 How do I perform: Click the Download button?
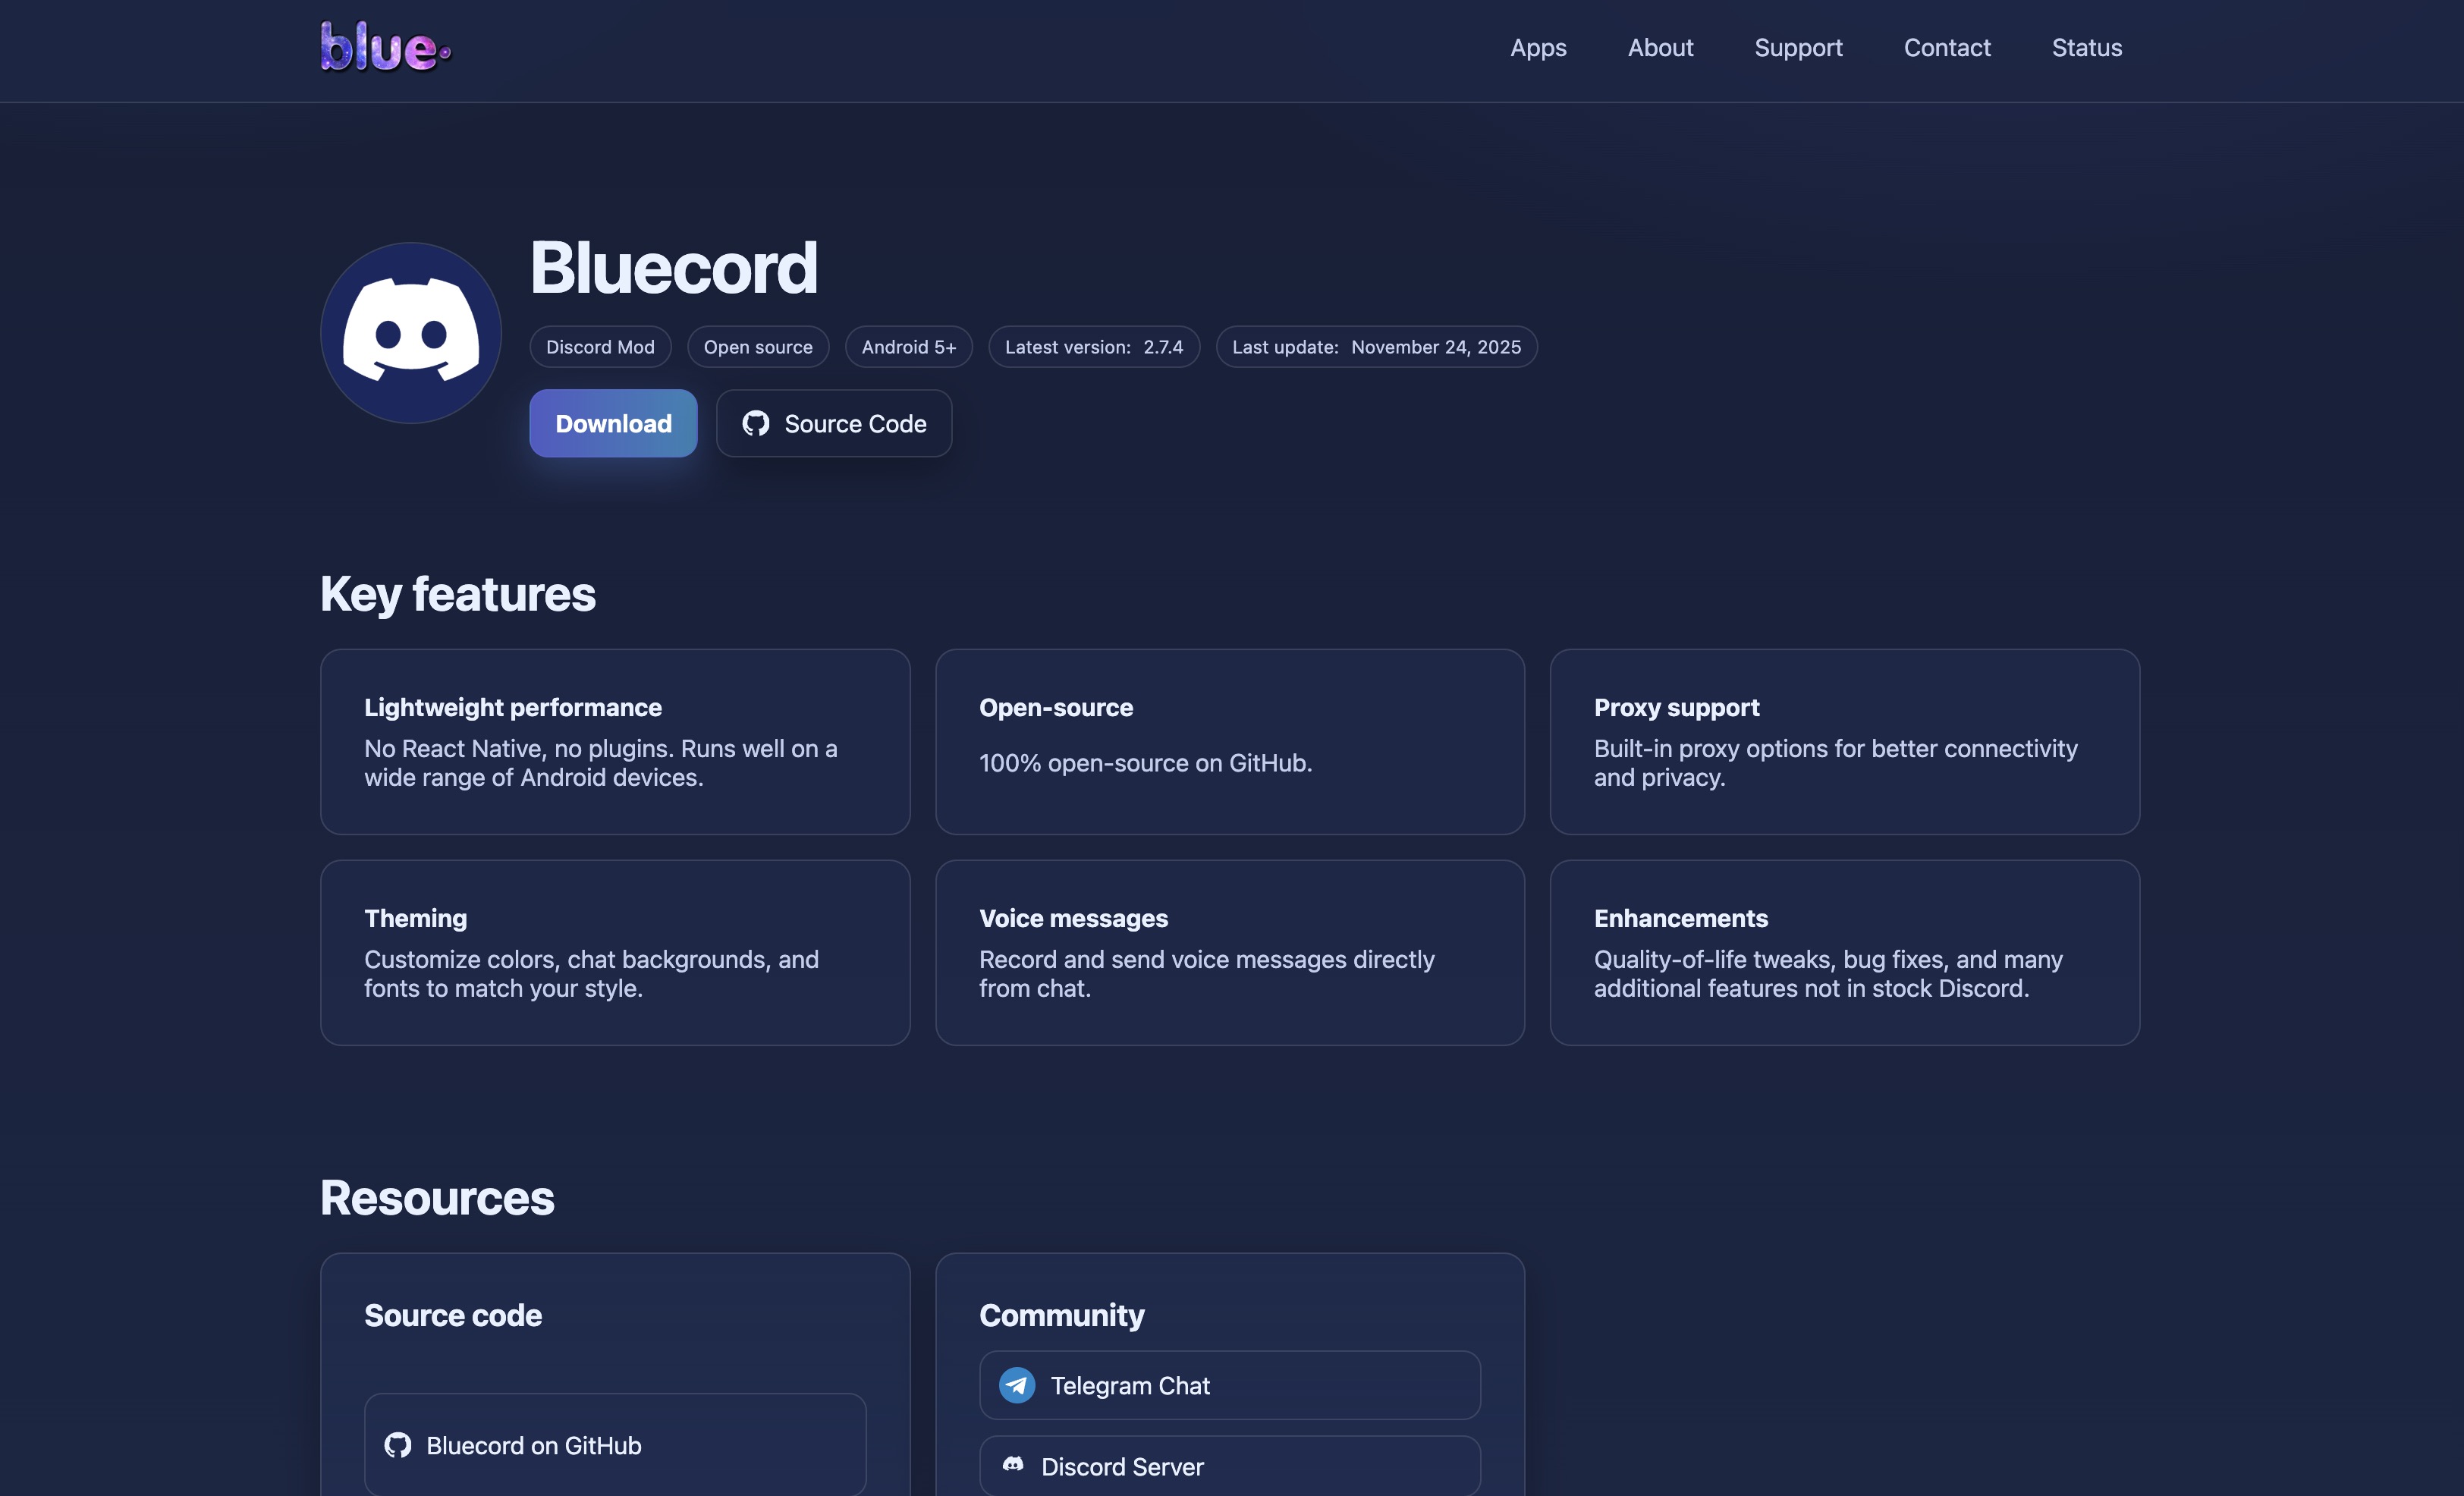click(x=613, y=423)
